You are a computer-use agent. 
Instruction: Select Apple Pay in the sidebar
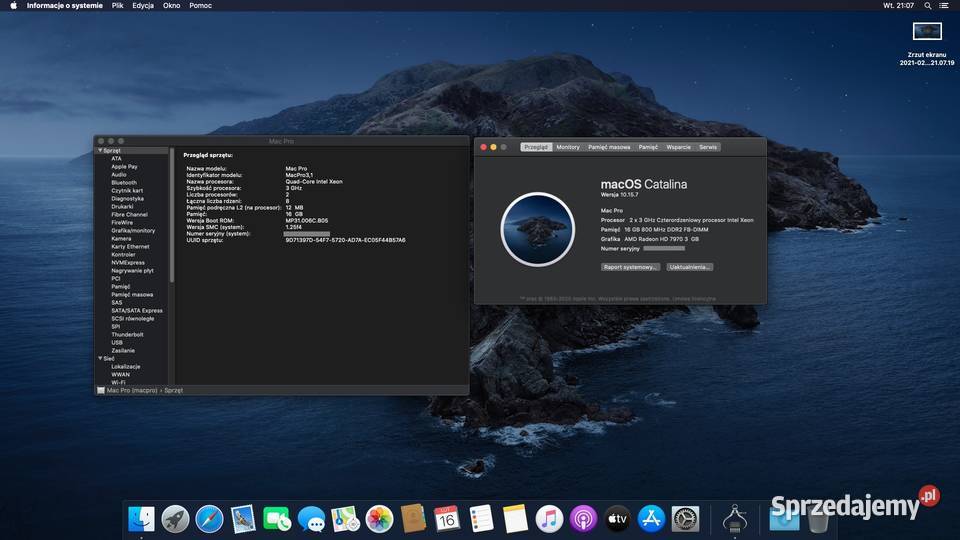124,167
